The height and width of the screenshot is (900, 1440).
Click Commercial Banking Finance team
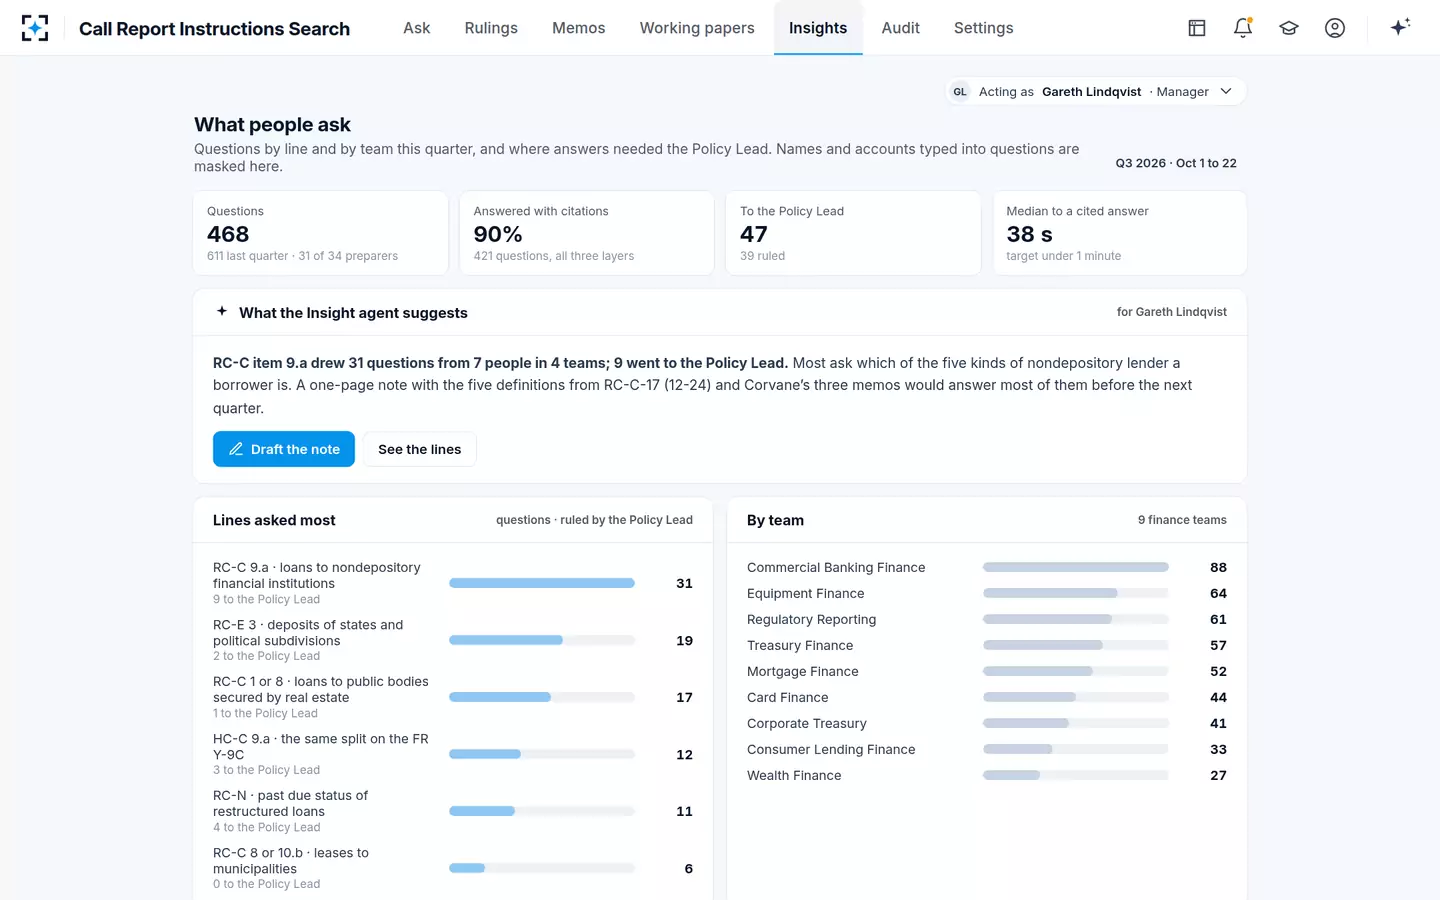(x=836, y=567)
